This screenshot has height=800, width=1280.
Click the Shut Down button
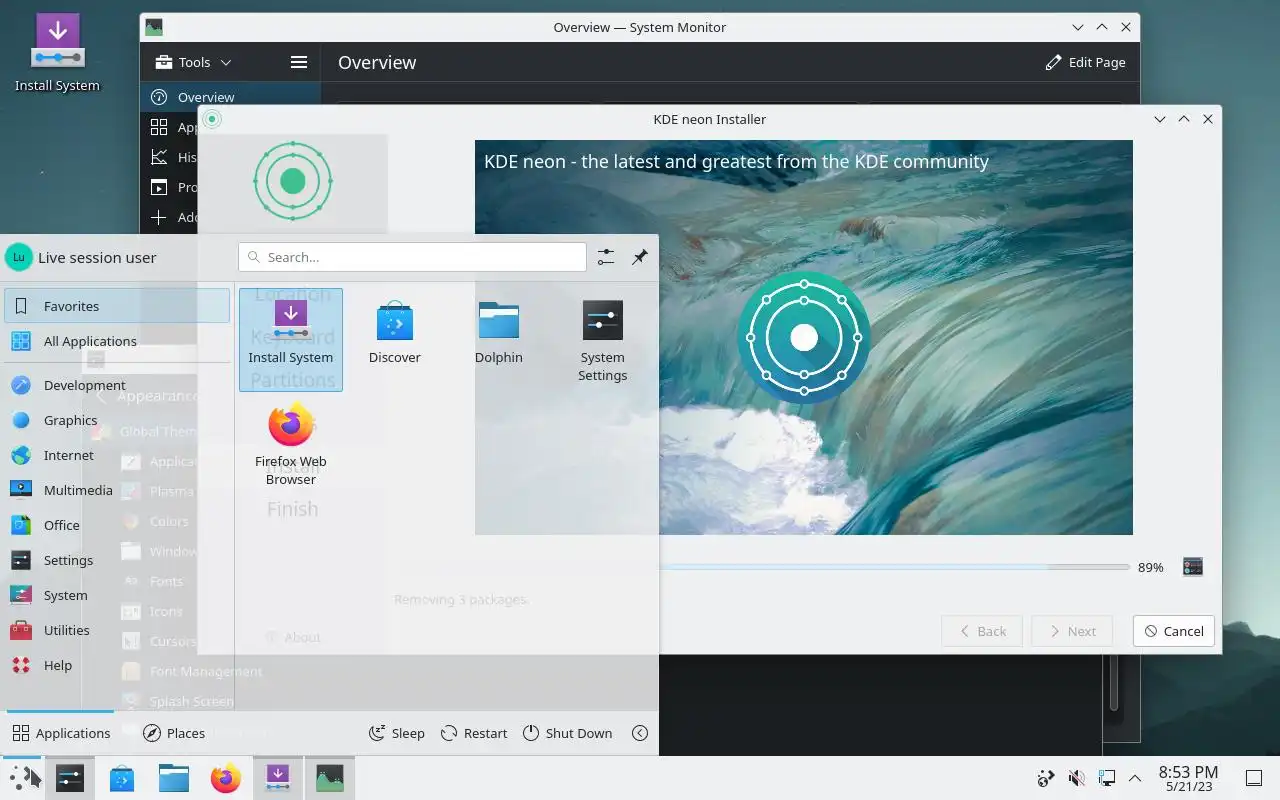tap(567, 733)
